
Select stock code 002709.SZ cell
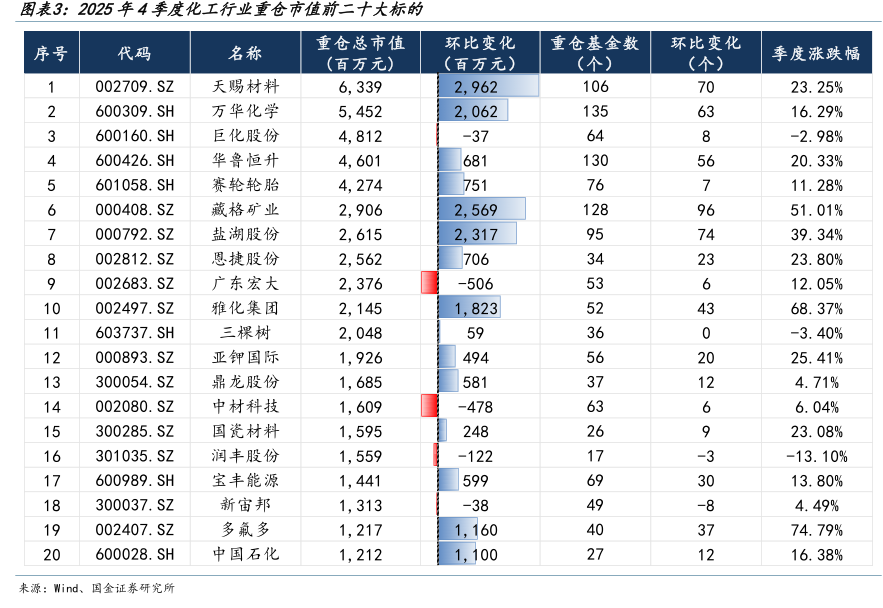pyautogui.click(x=134, y=87)
